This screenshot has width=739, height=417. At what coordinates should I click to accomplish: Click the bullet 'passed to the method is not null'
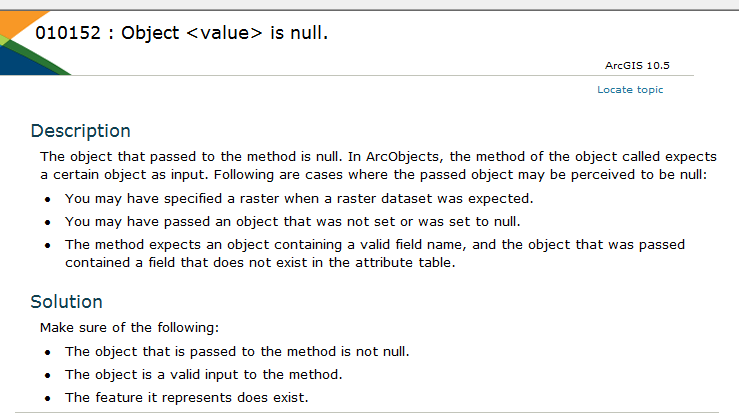[236, 351]
